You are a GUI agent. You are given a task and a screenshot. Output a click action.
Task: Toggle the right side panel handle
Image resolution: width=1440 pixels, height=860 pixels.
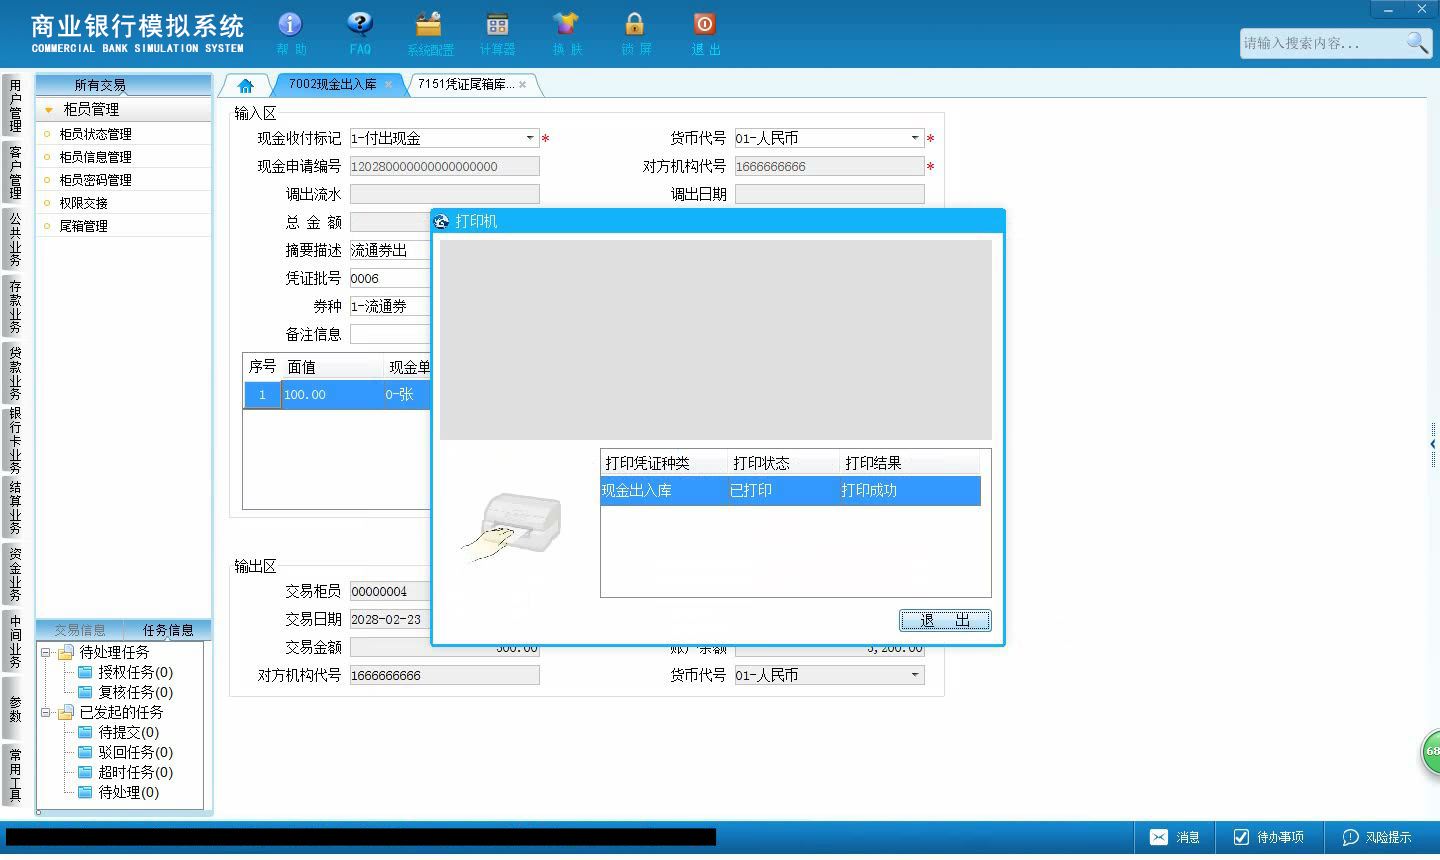(1434, 444)
